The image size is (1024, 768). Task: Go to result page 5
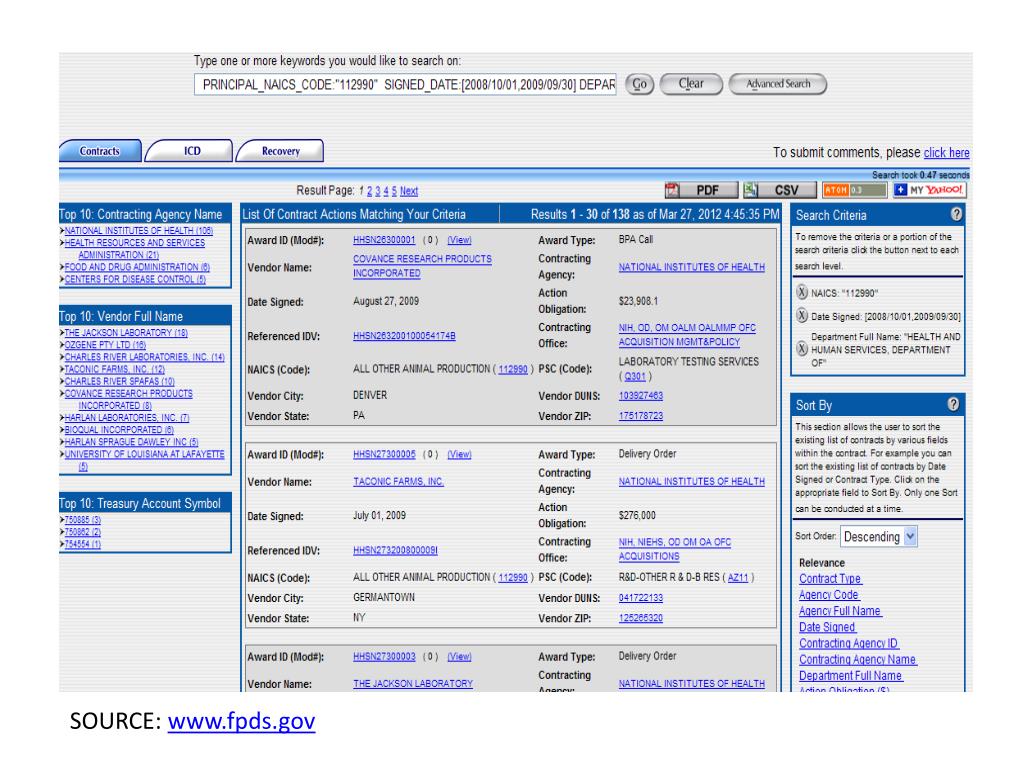tap(394, 191)
